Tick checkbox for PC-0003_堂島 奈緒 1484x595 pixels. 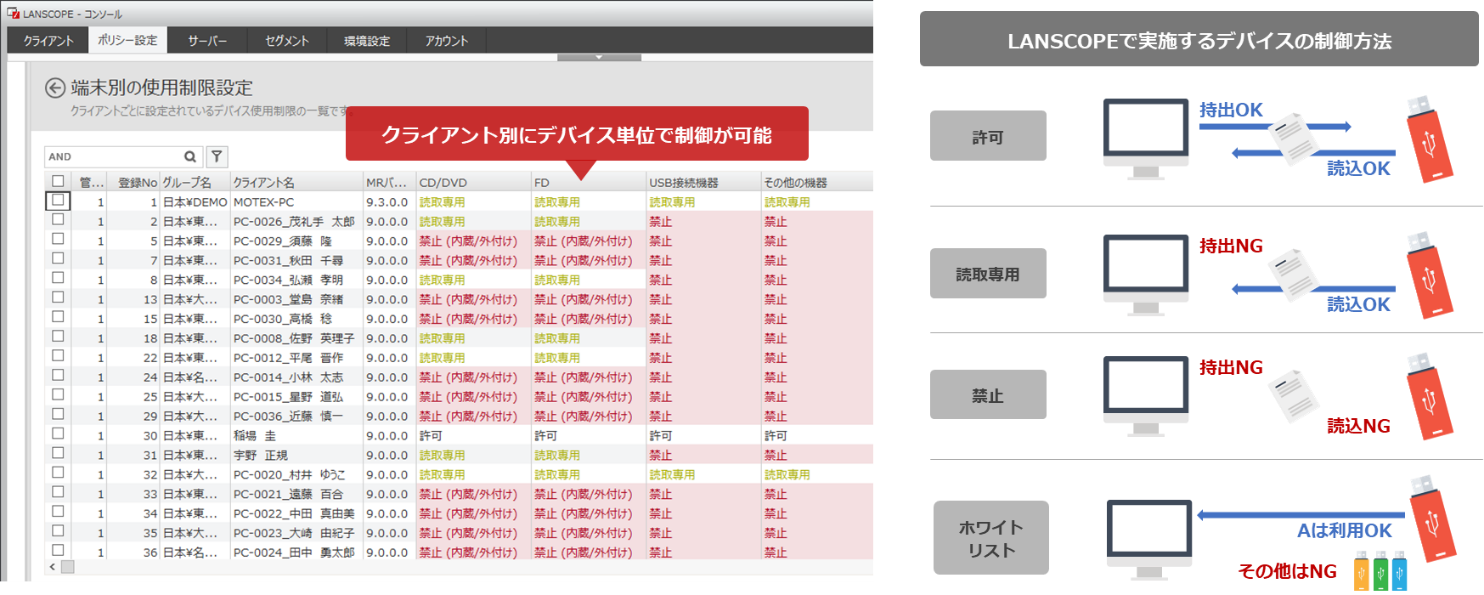pyautogui.click(x=58, y=297)
